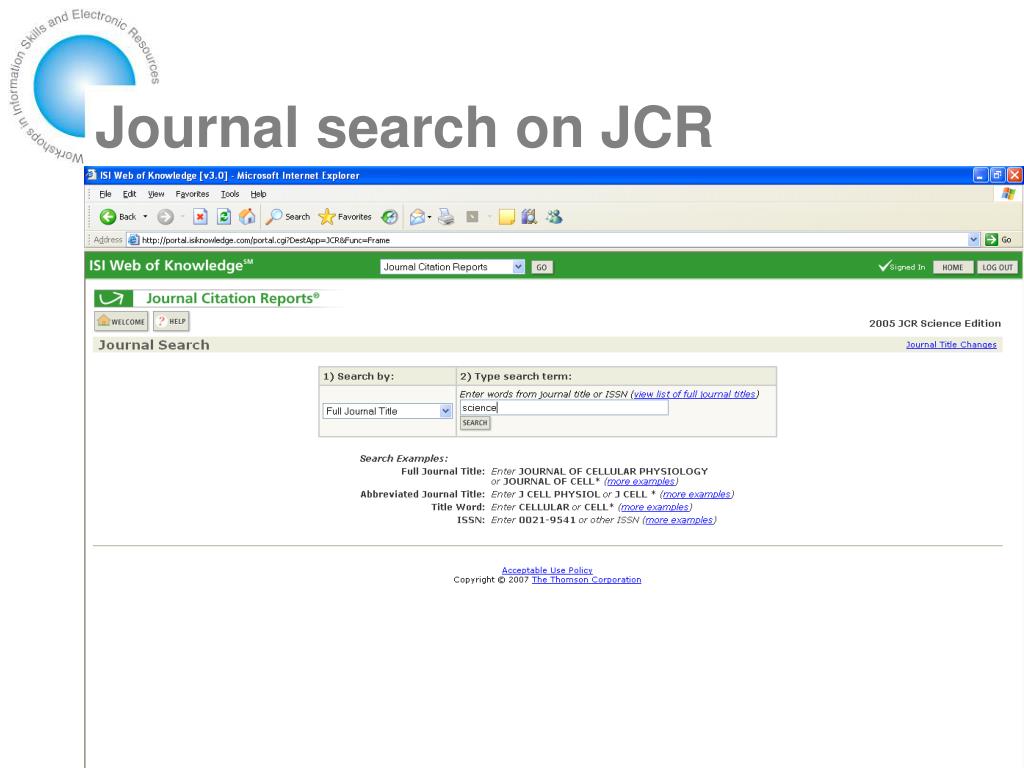Click the 2005 JCR Science Edition text
The height and width of the screenshot is (768, 1024).
935,323
